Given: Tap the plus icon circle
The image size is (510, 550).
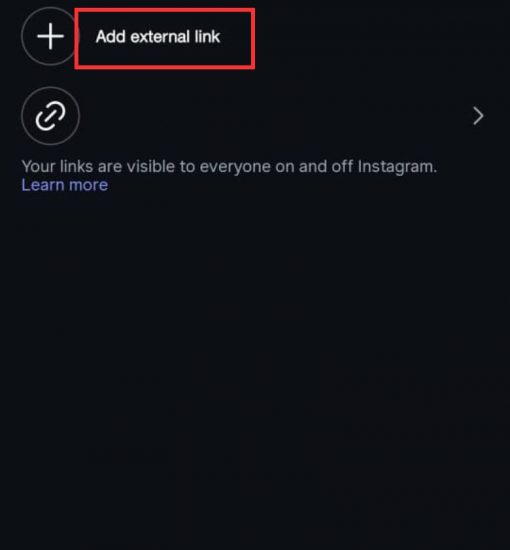Looking at the screenshot, I should coord(51,36).
